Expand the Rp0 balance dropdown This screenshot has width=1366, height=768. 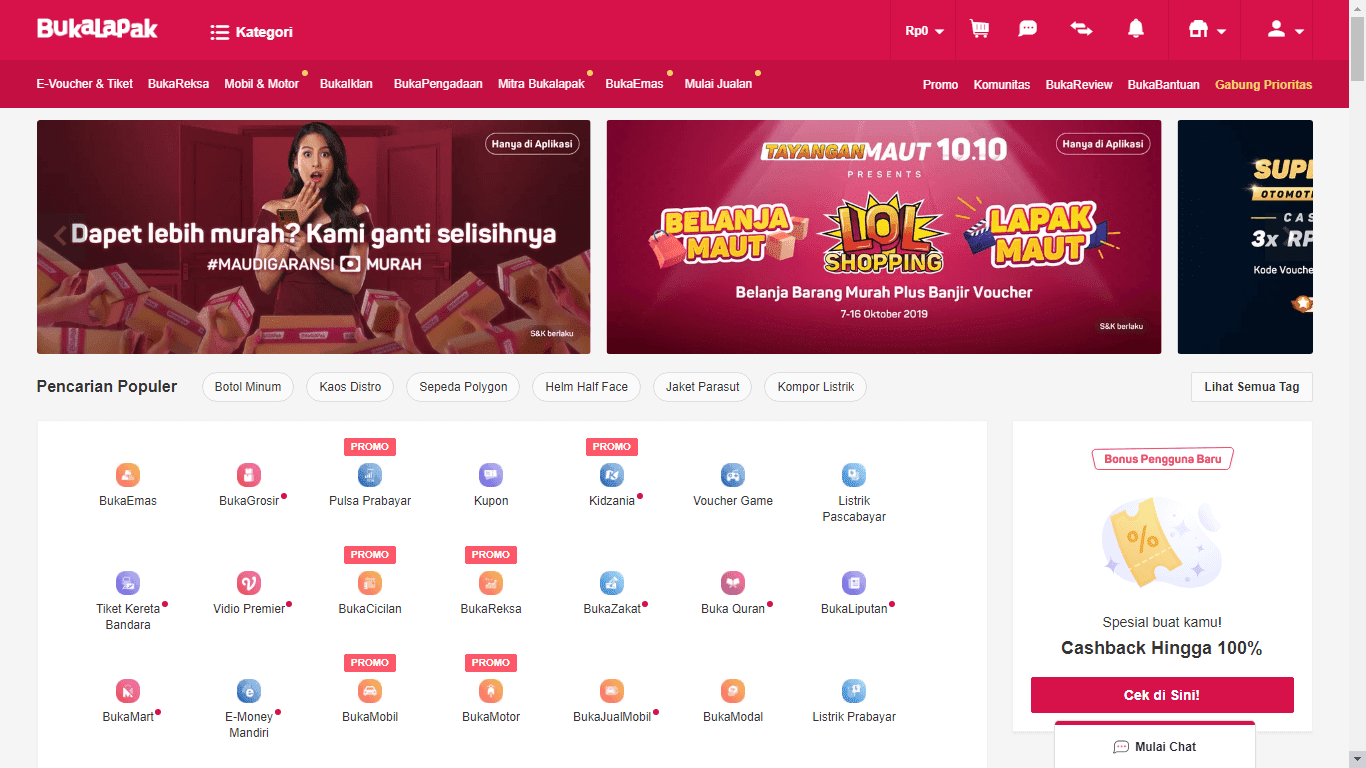[x=925, y=31]
